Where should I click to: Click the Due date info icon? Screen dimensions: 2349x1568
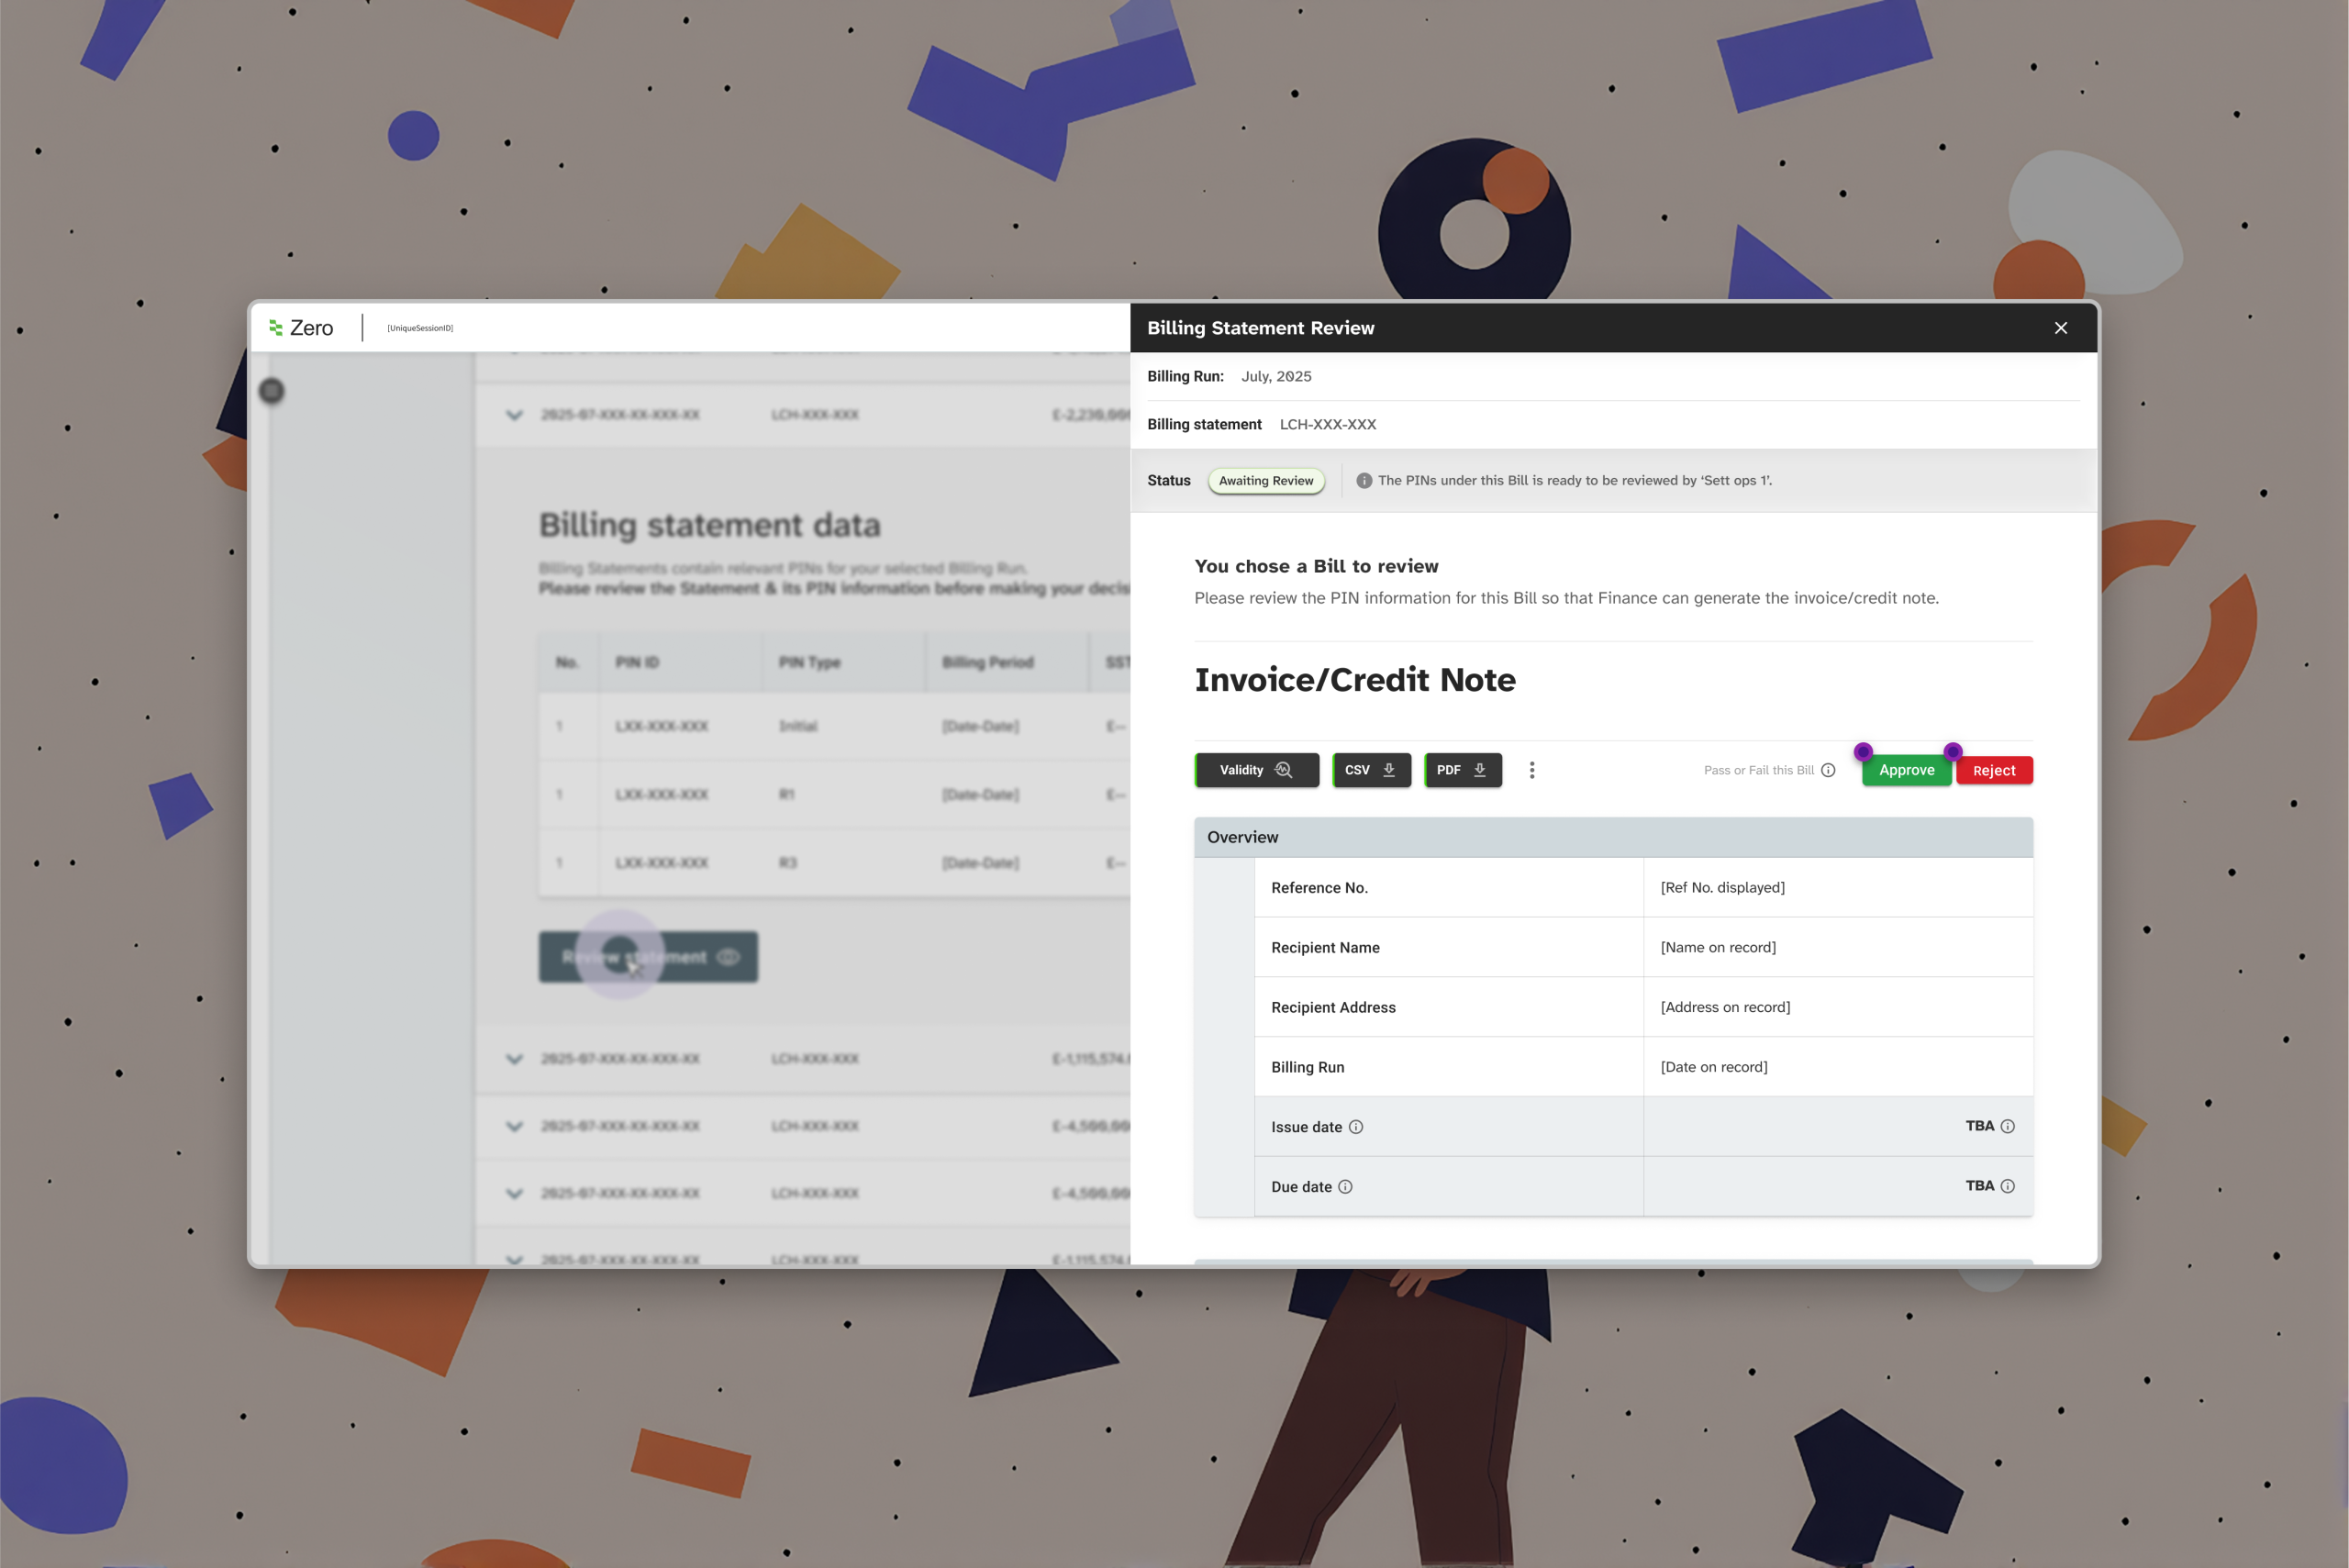(1345, 1187)
